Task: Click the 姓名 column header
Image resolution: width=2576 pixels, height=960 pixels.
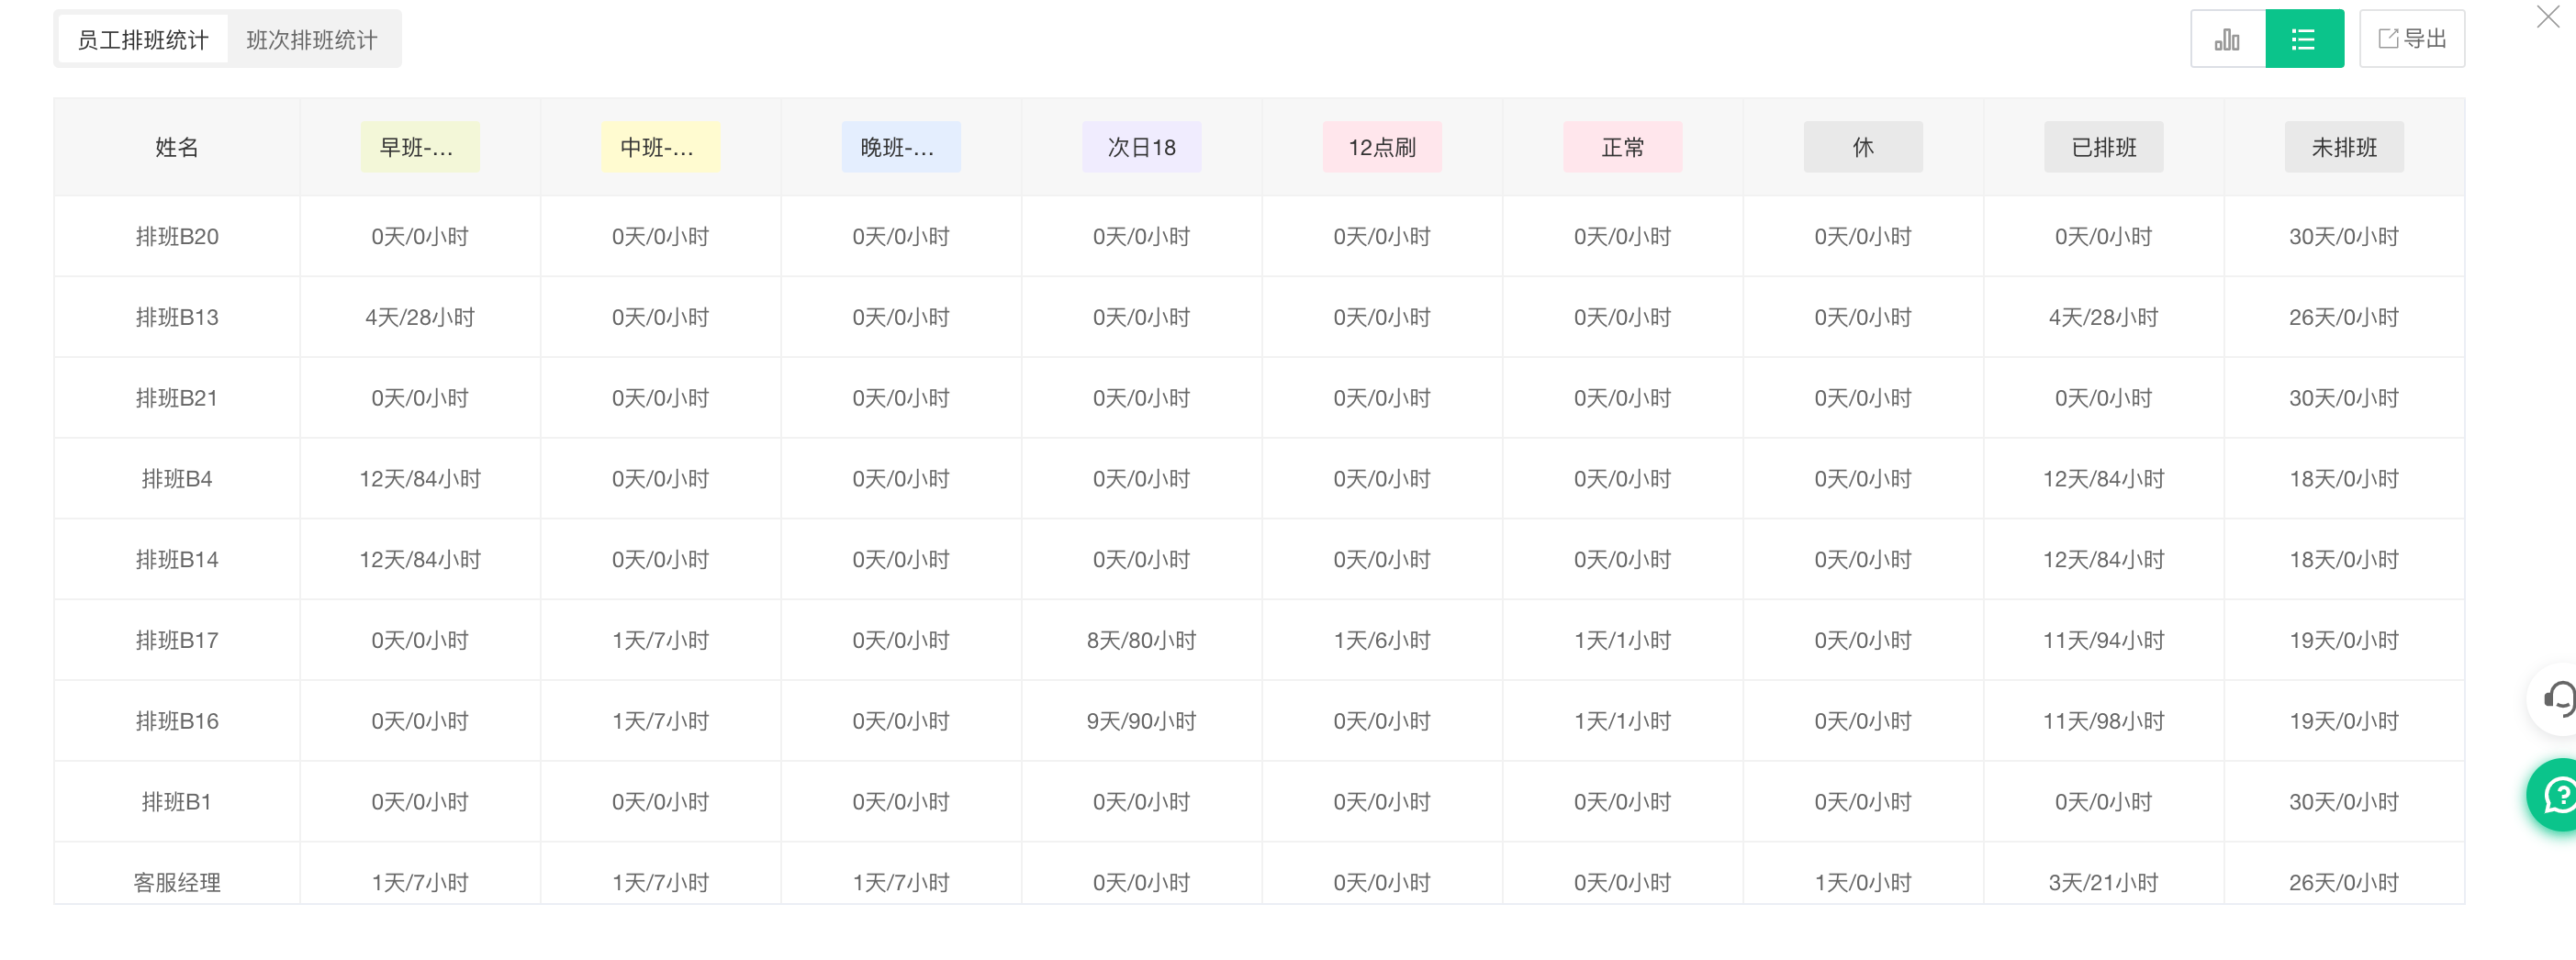Action: coord(177,147)
